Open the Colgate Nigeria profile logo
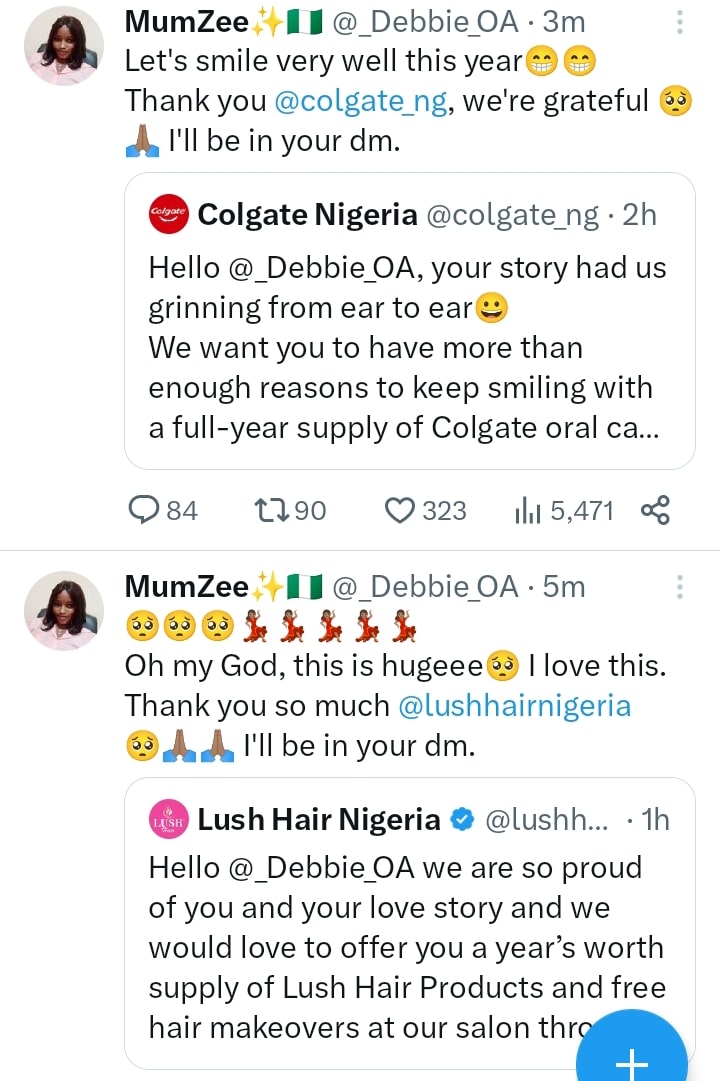The height and width of the screenshot is (1081, 720). [x=168, y=215]
